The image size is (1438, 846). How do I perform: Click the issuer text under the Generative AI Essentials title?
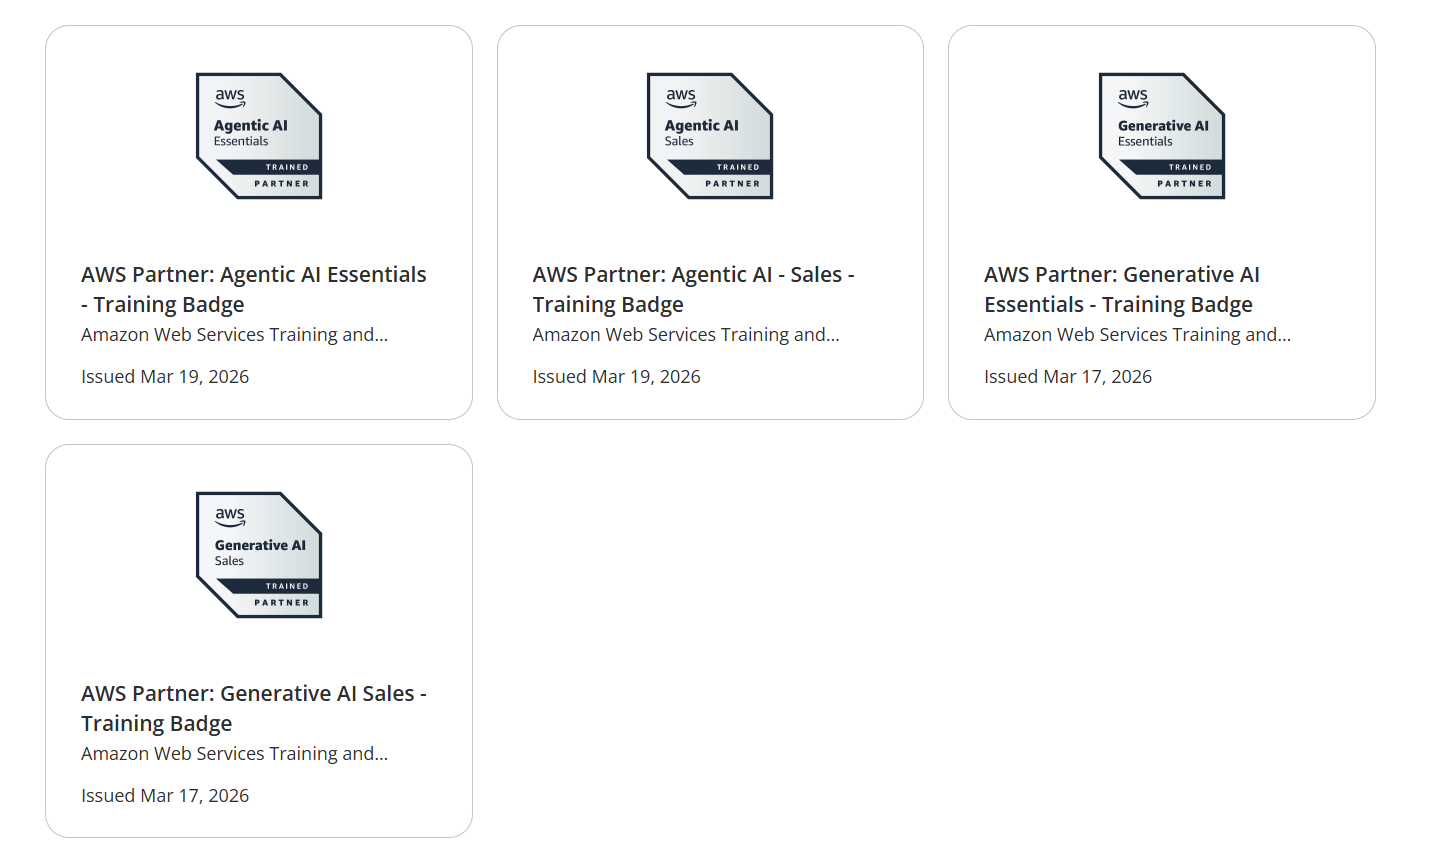pyautogui.click(x=1137, y=335)
